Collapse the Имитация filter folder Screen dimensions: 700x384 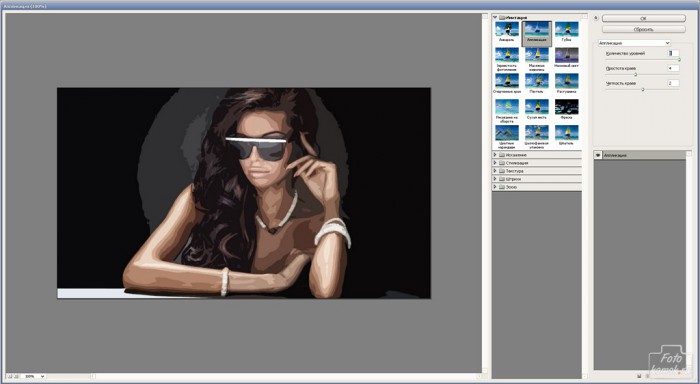(x=495, y=17)
